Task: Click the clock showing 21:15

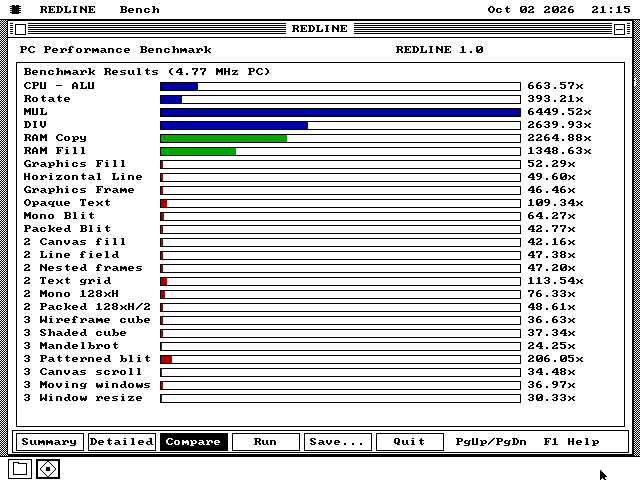Action: (x=611, y=9)
